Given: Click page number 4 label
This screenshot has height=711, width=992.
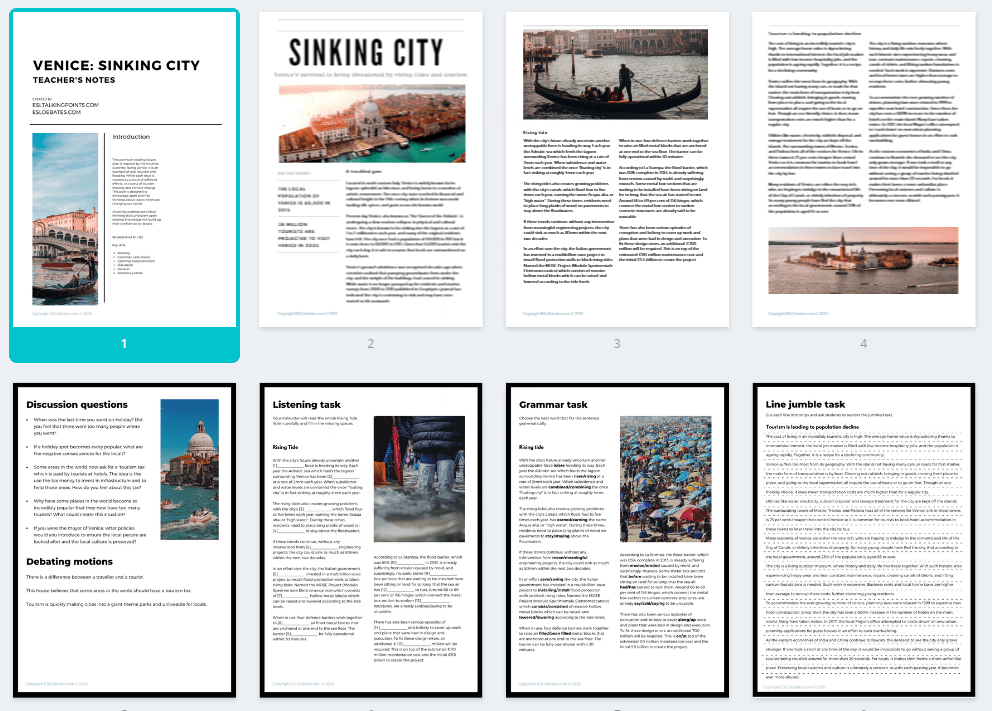Looking at the screenshot, I should click(x=864, y=343).
